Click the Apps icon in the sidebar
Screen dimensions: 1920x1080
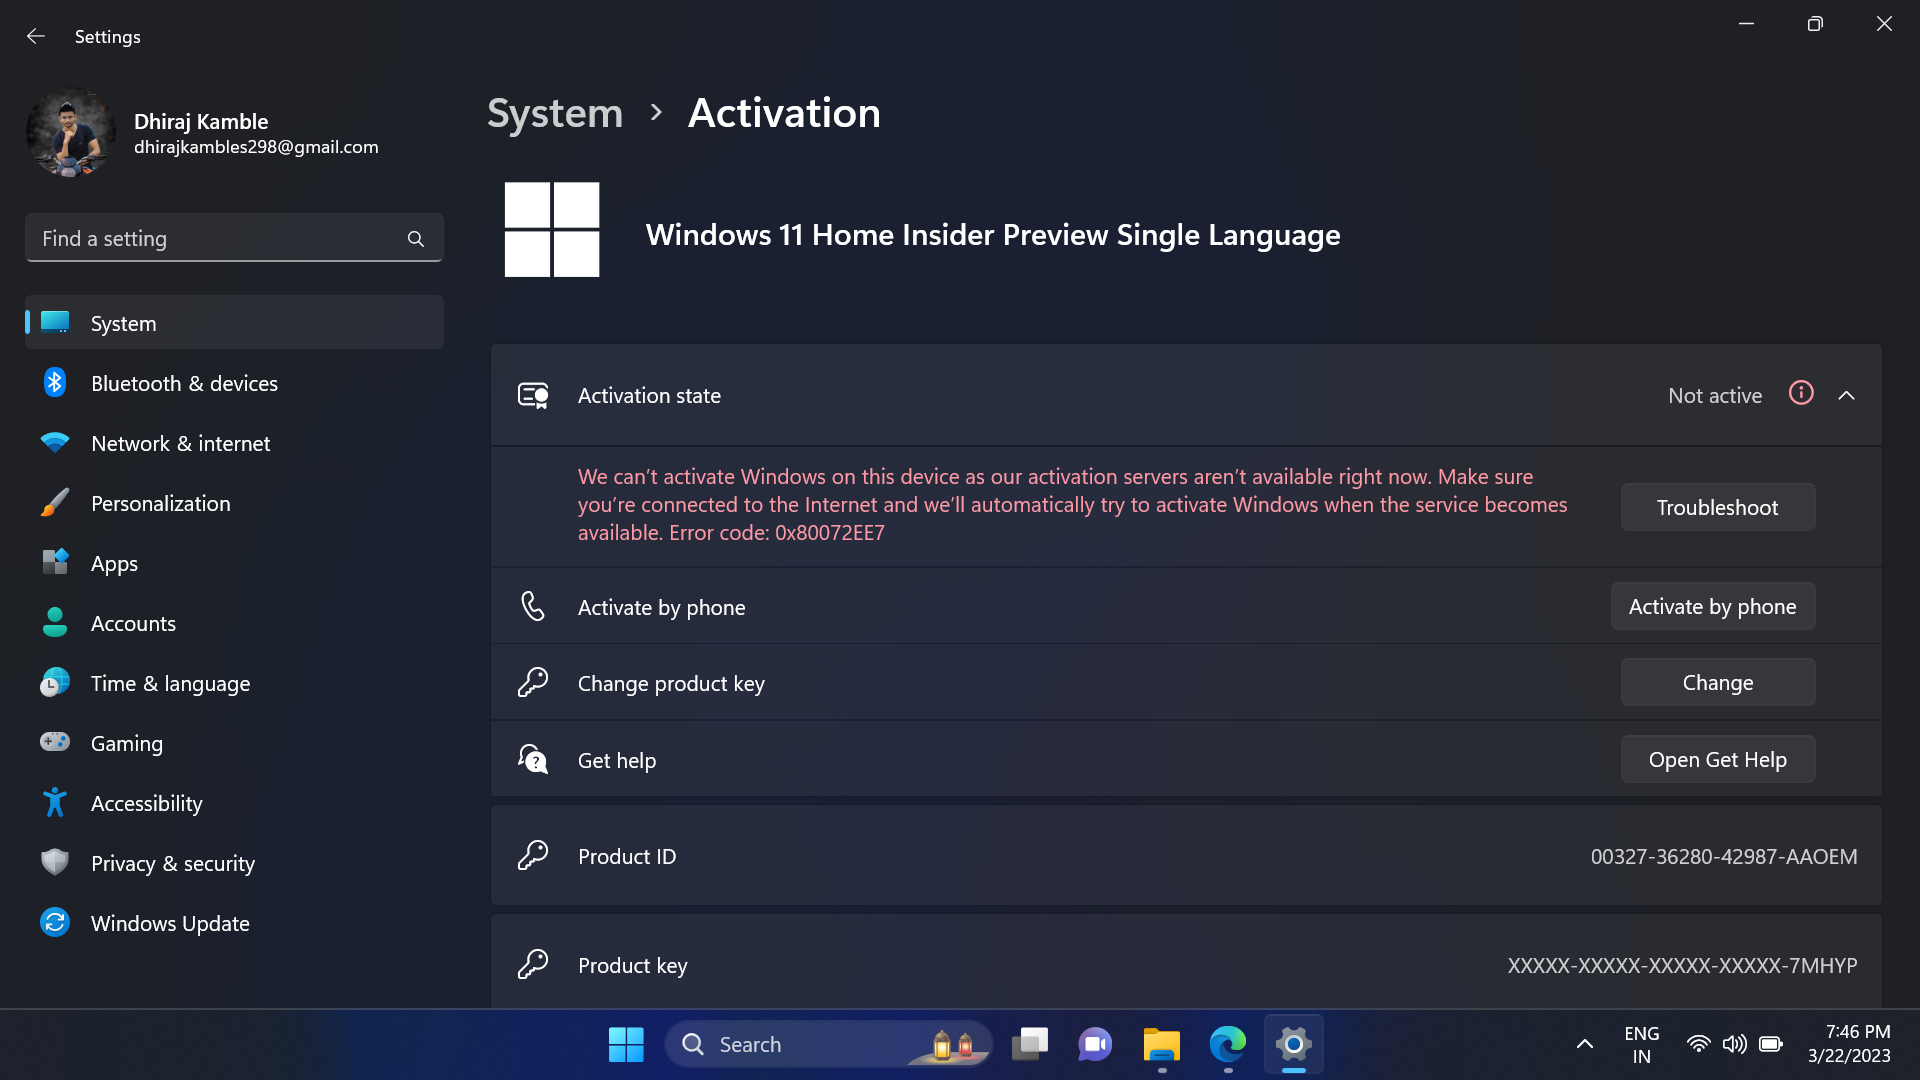55,563
